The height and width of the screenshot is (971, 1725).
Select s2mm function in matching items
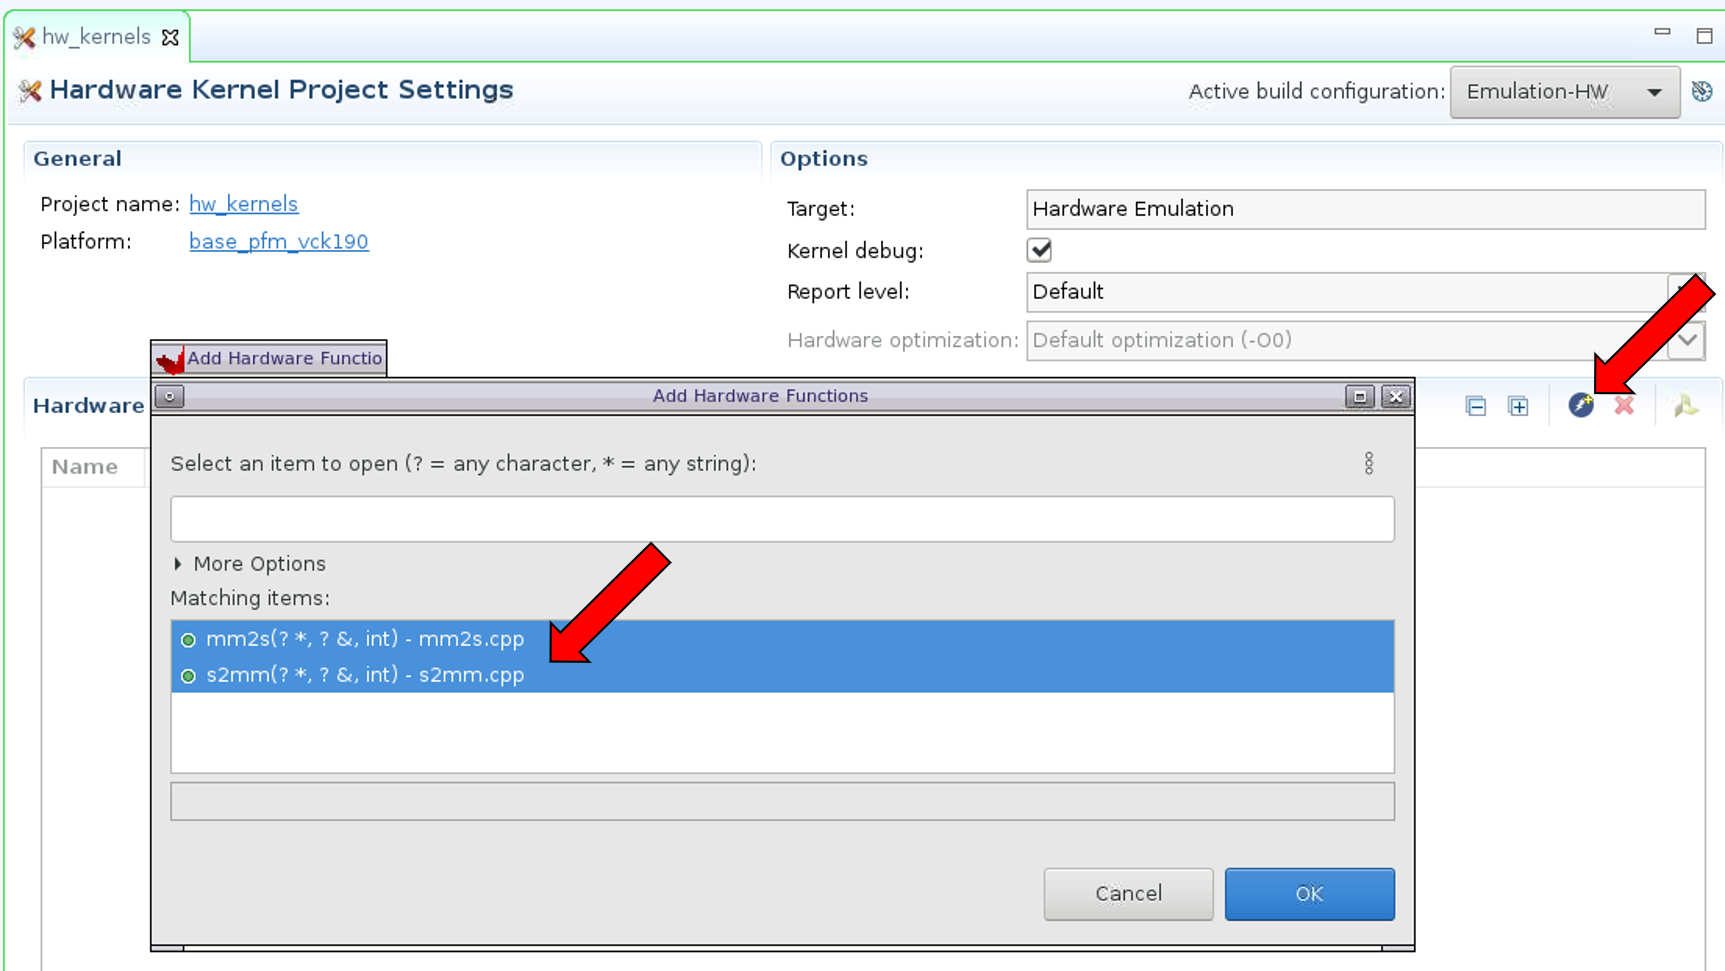[365, 675]
